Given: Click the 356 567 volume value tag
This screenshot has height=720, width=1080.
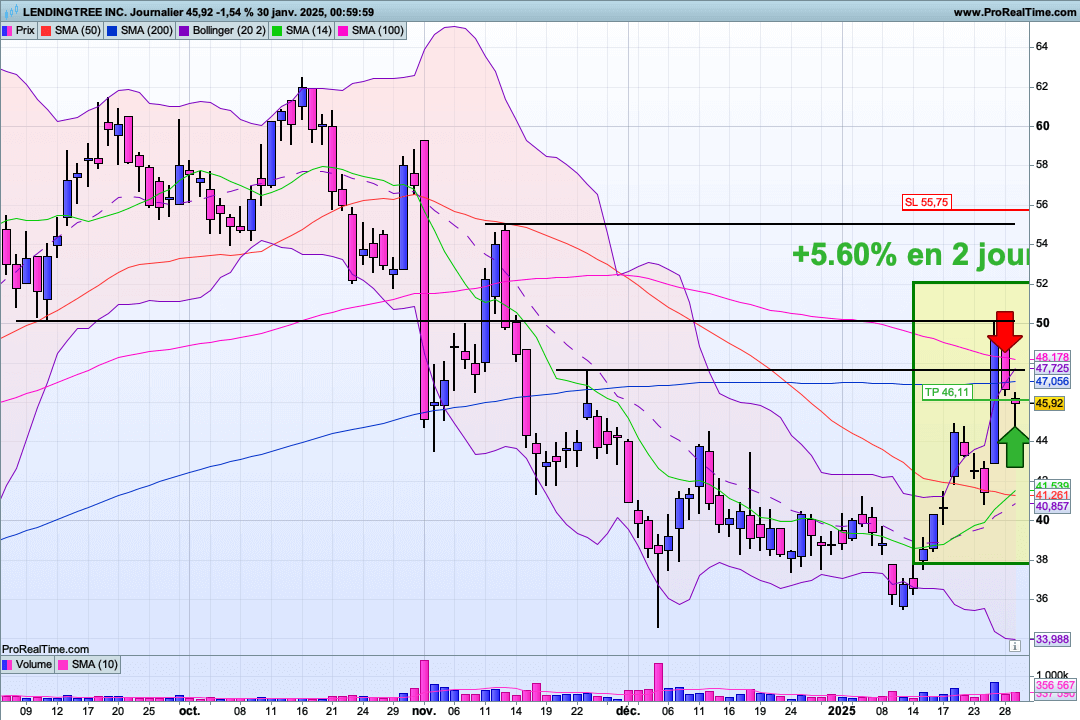Looking at the screenshot, I should [1055, 685].
